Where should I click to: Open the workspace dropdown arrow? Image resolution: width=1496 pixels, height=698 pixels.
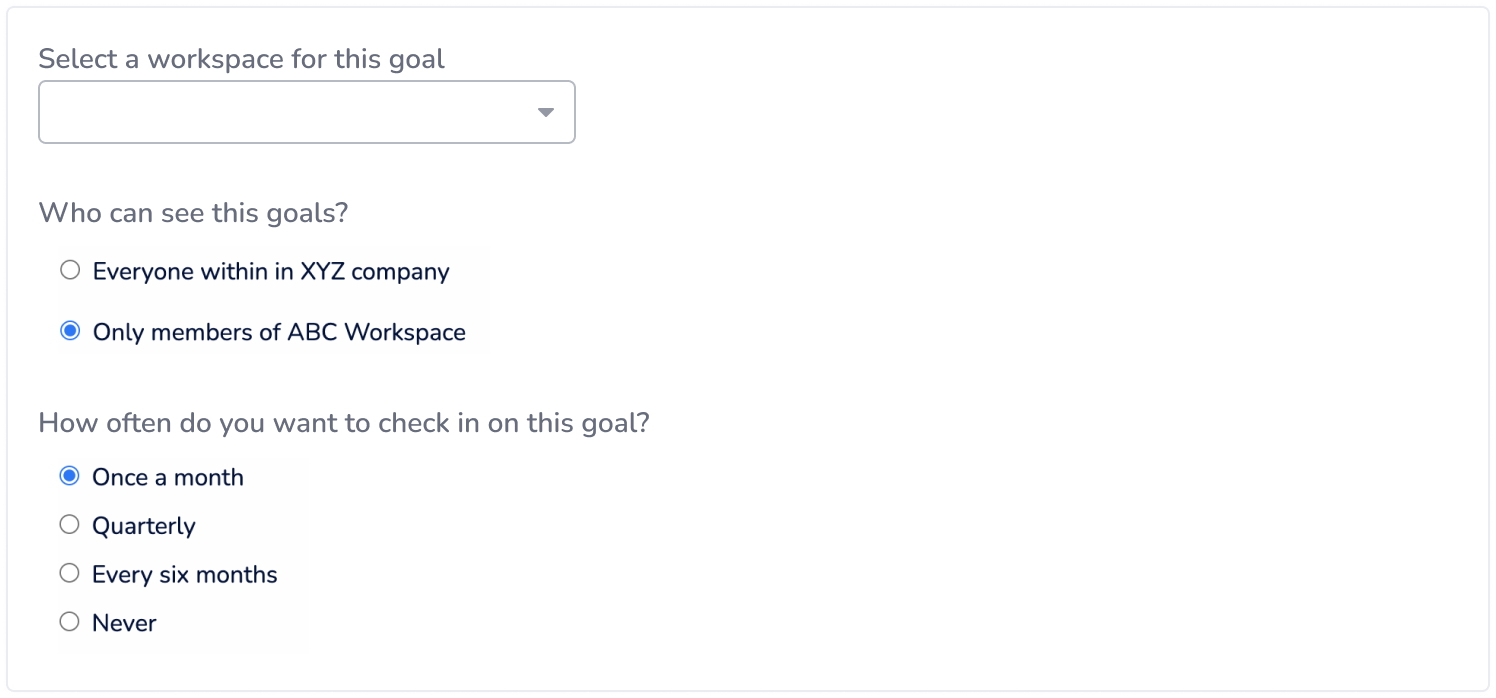[x=545, y=112]
